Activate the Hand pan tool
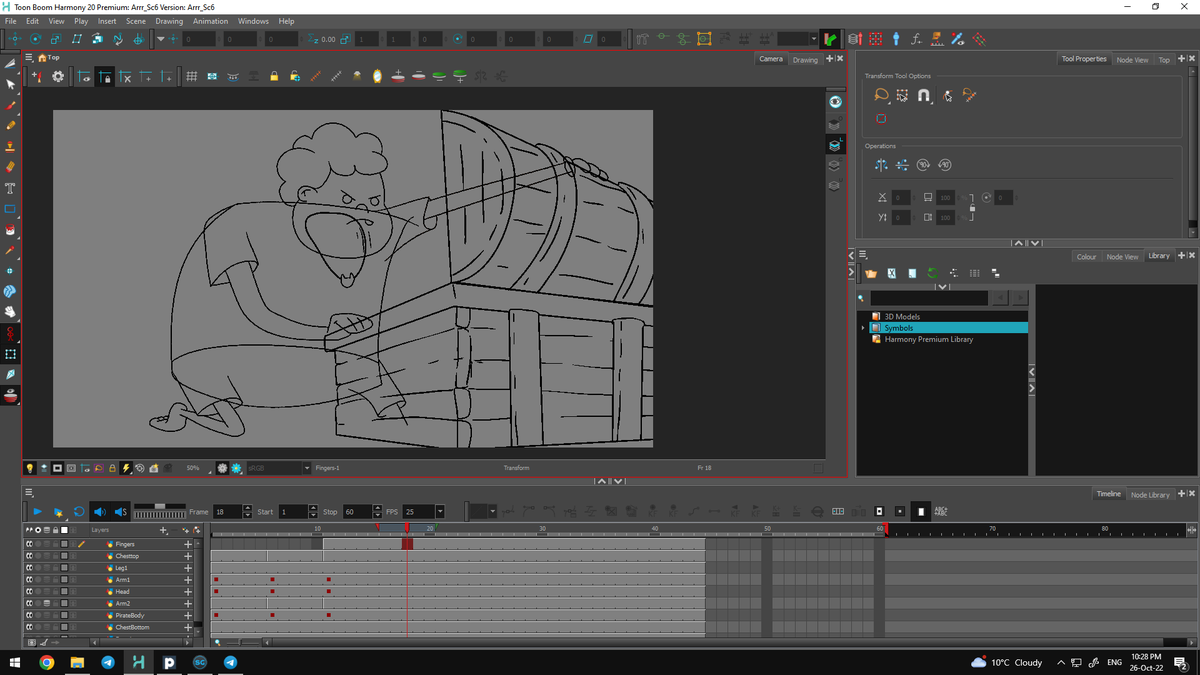1200x675 pixels. click(11, 312)
